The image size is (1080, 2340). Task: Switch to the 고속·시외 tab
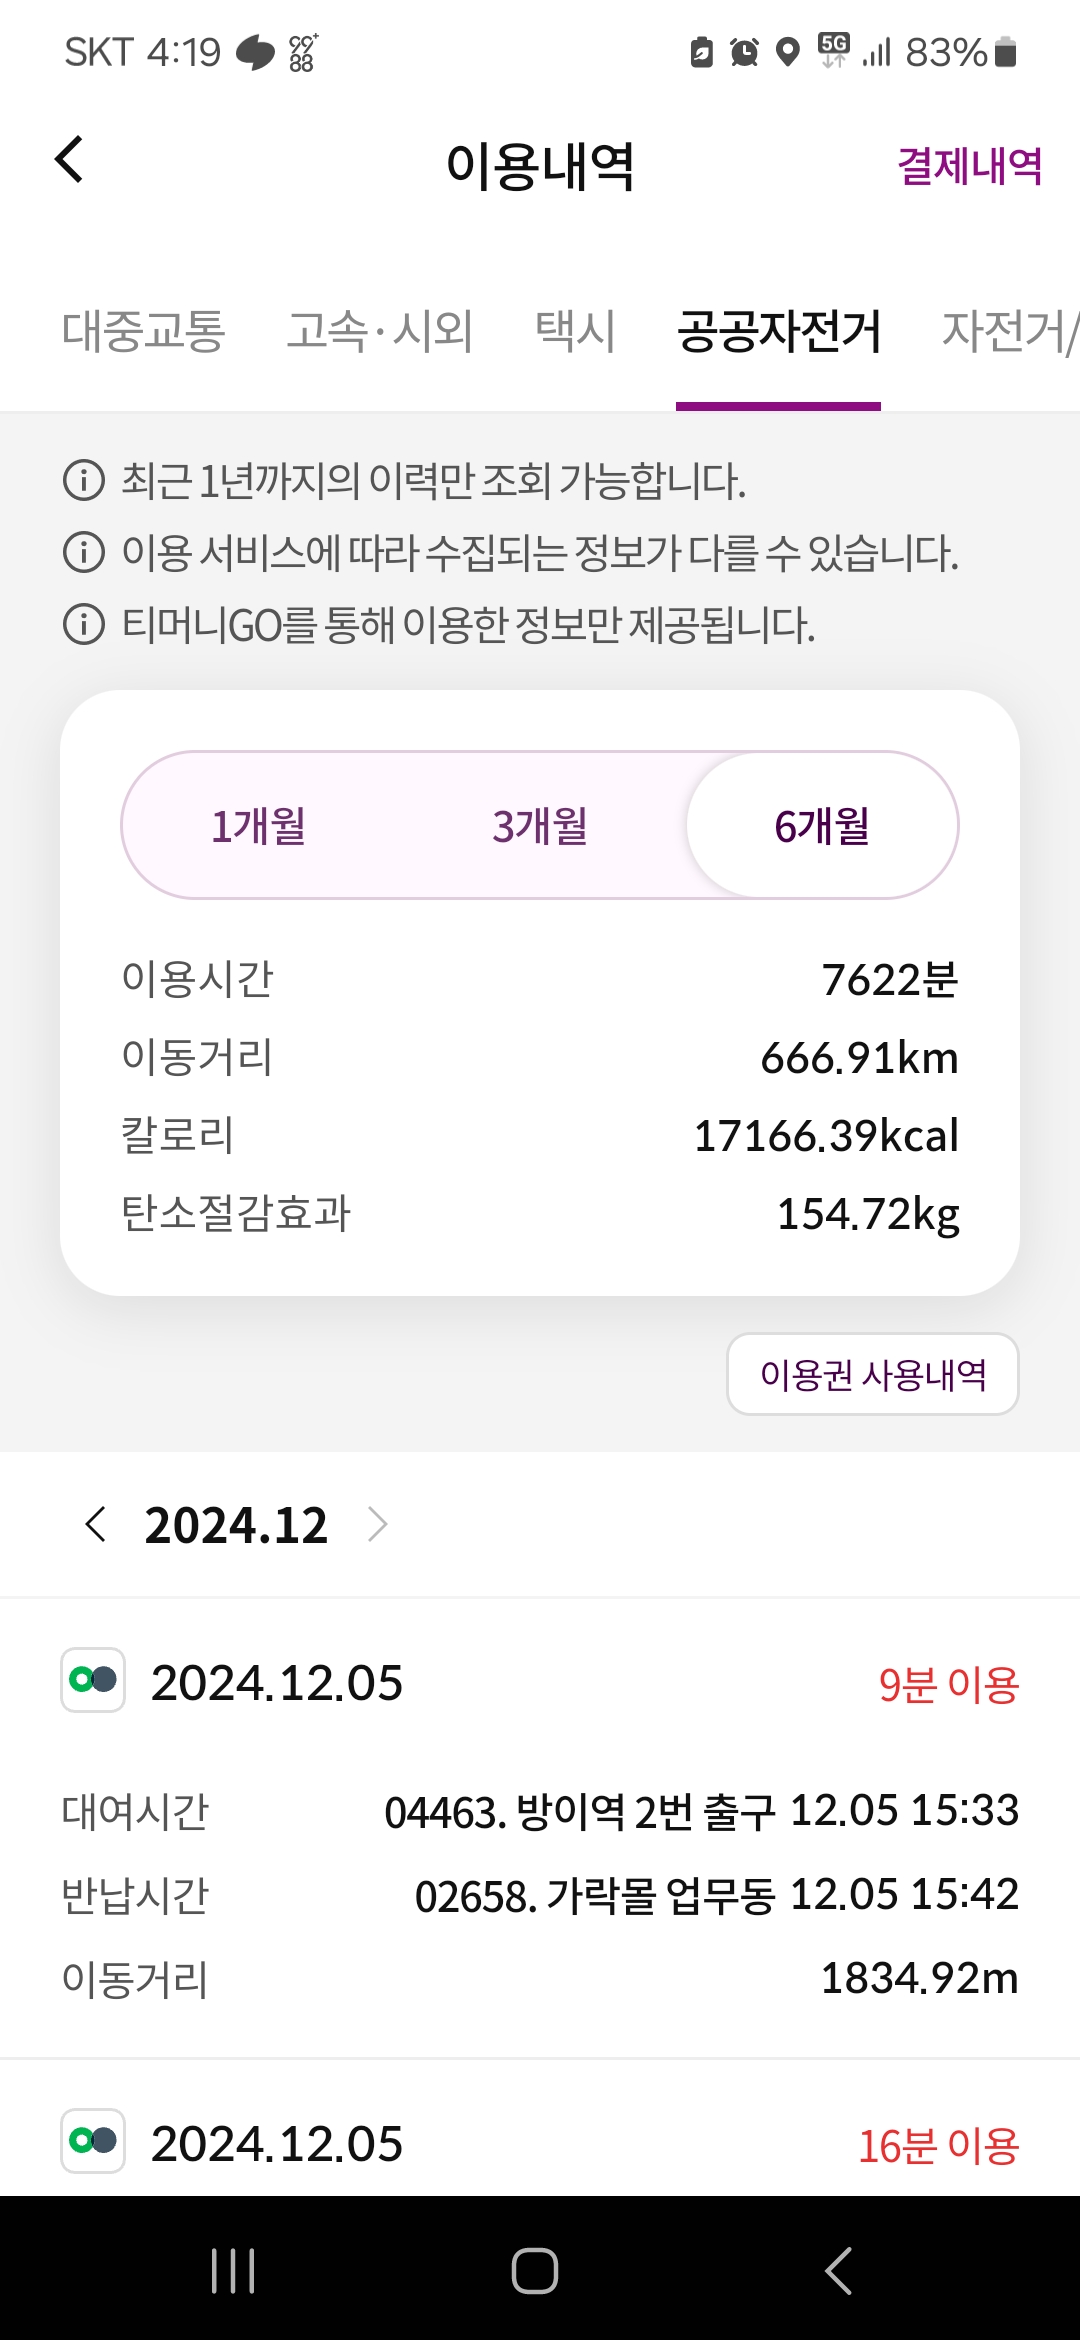click(x=380, y=331)
